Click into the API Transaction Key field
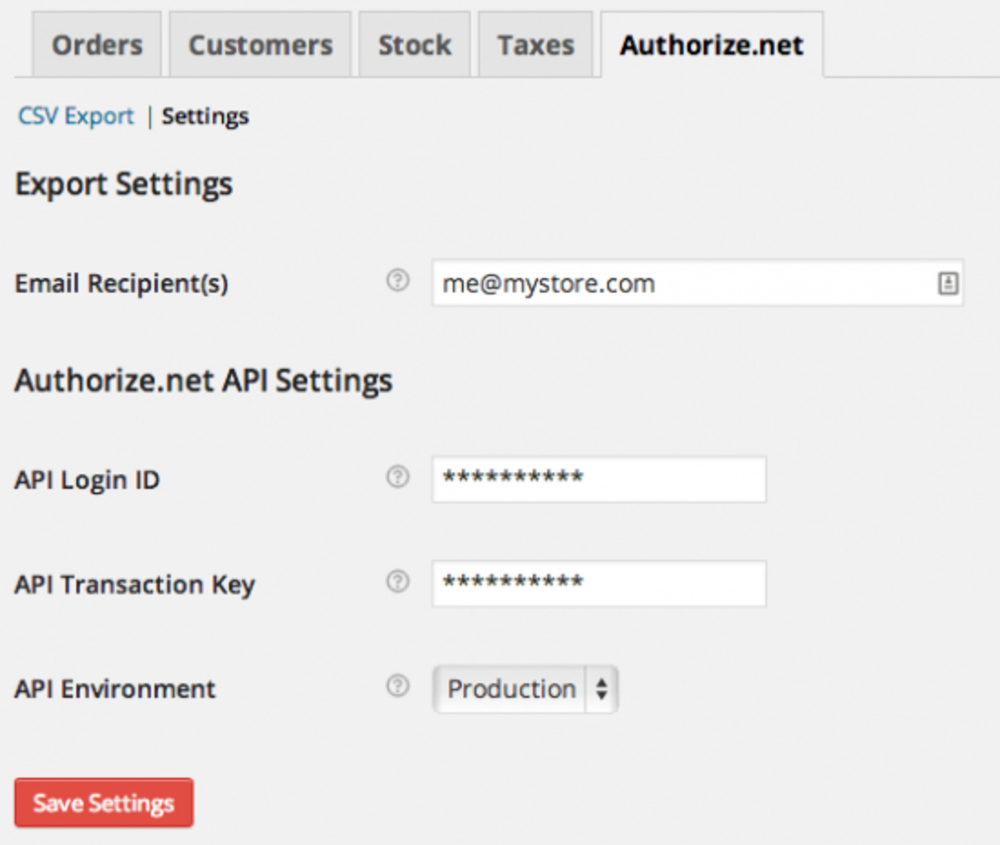The width and height of the screenshot is (1000, 845). coord(598,583)
